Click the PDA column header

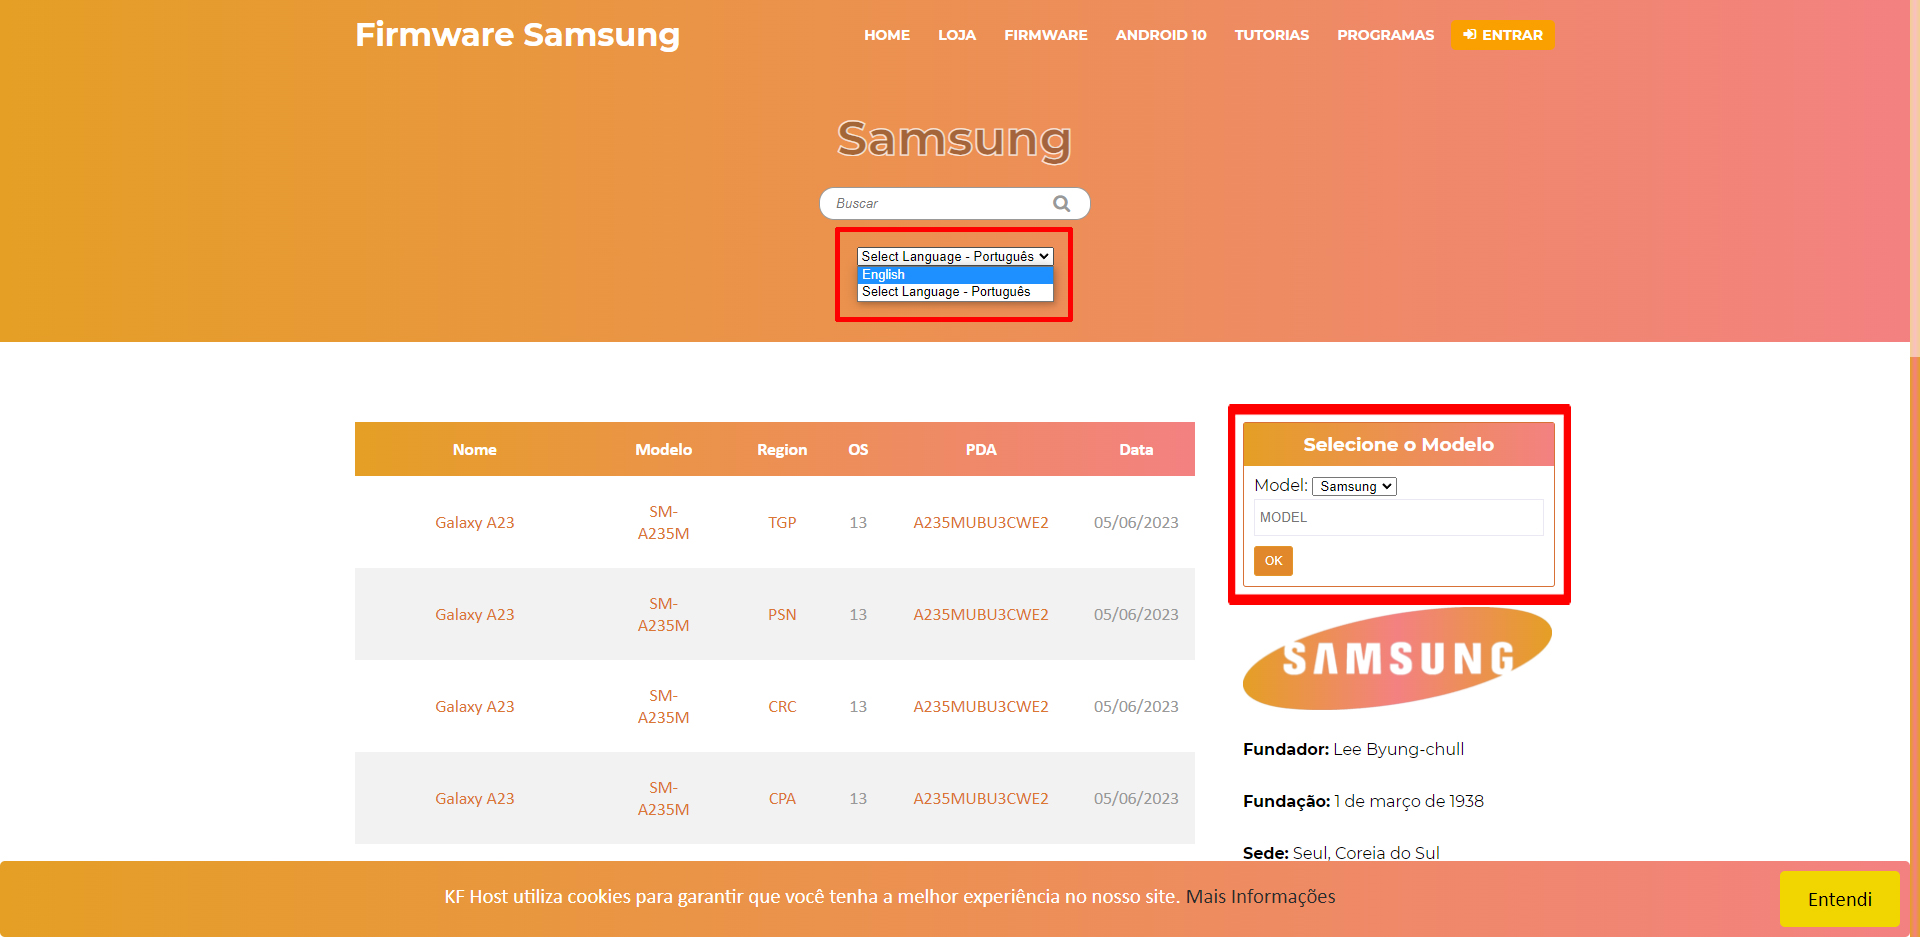pos(980,450)
